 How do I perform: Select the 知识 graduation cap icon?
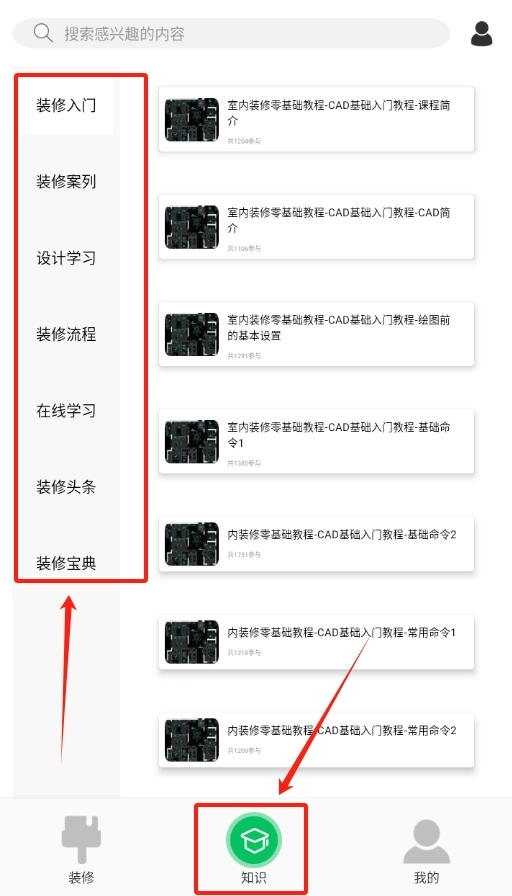[x=252, y=839]
